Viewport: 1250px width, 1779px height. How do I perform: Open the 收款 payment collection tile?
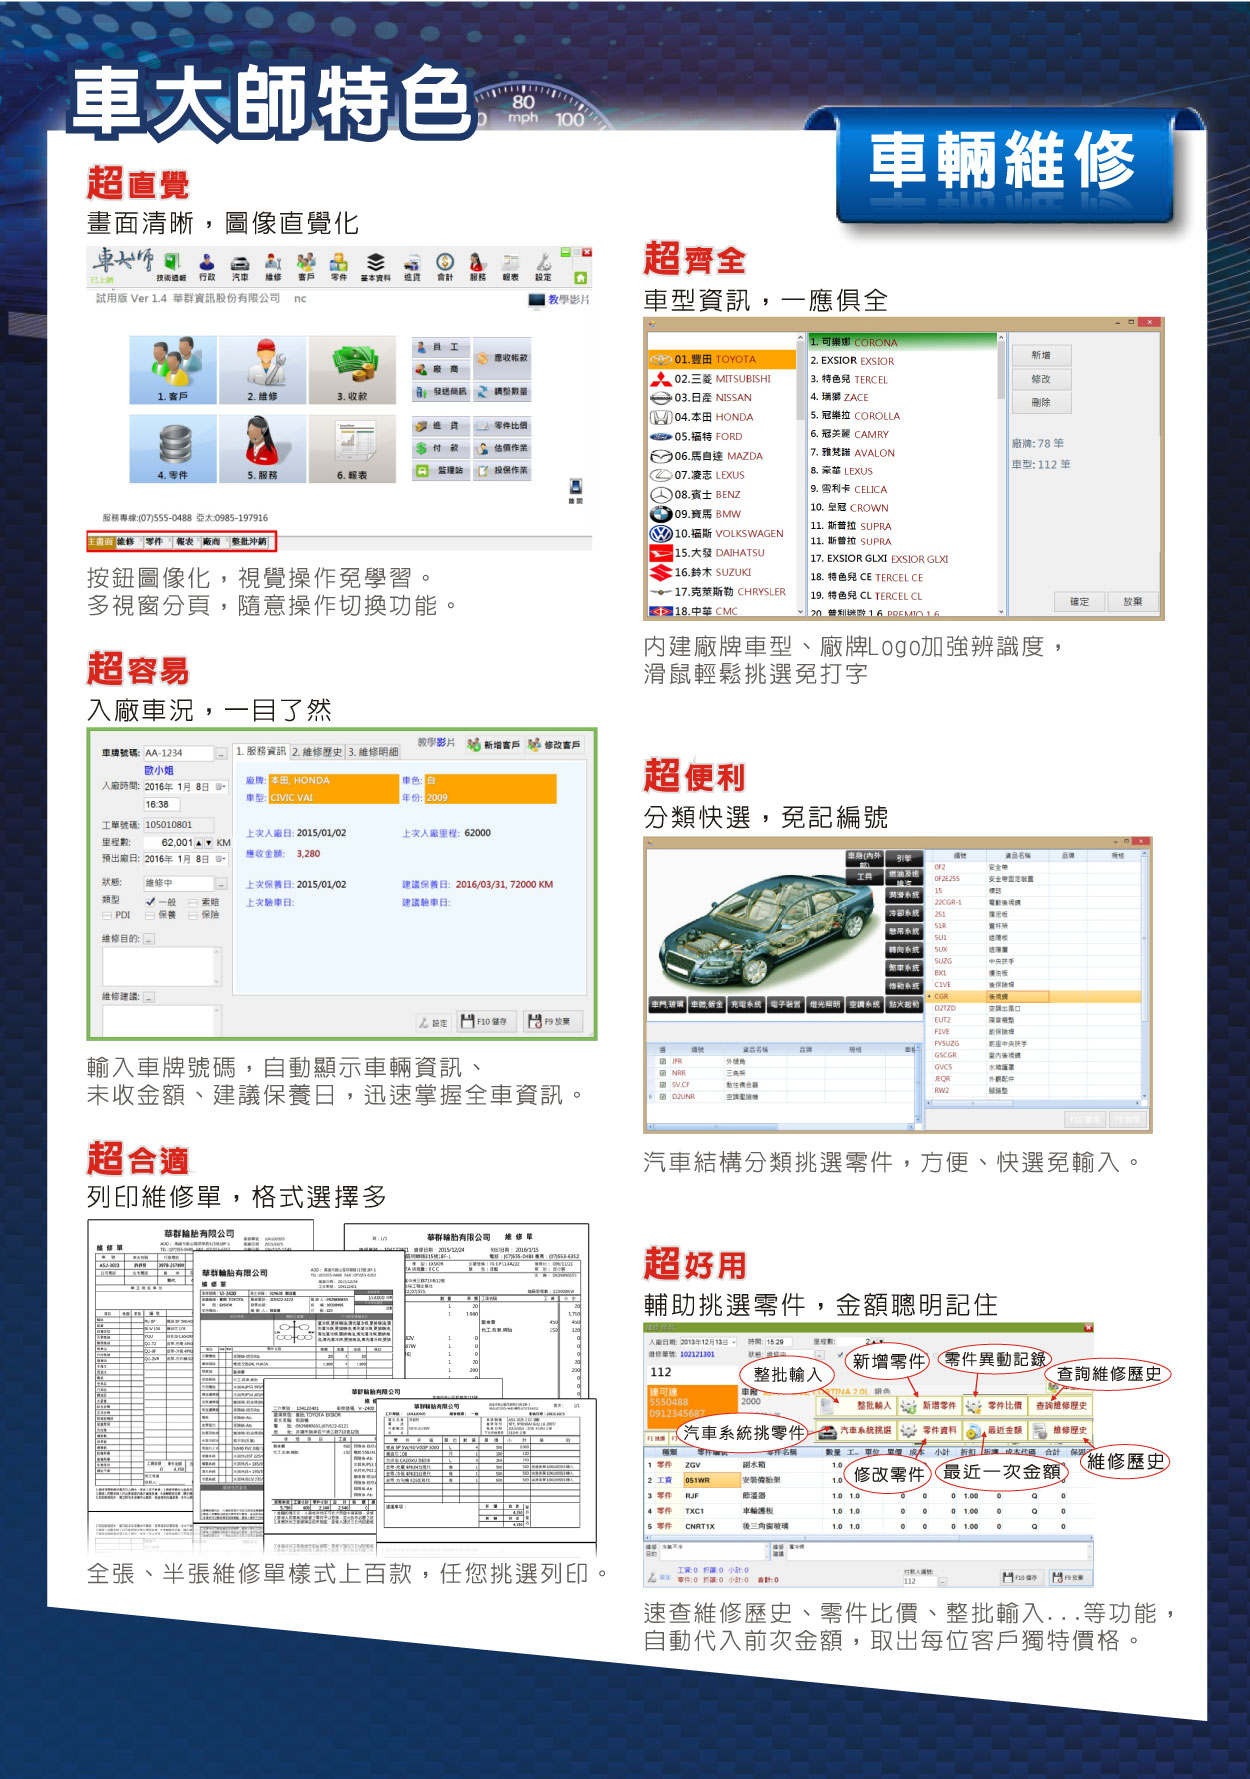point(351,369)
